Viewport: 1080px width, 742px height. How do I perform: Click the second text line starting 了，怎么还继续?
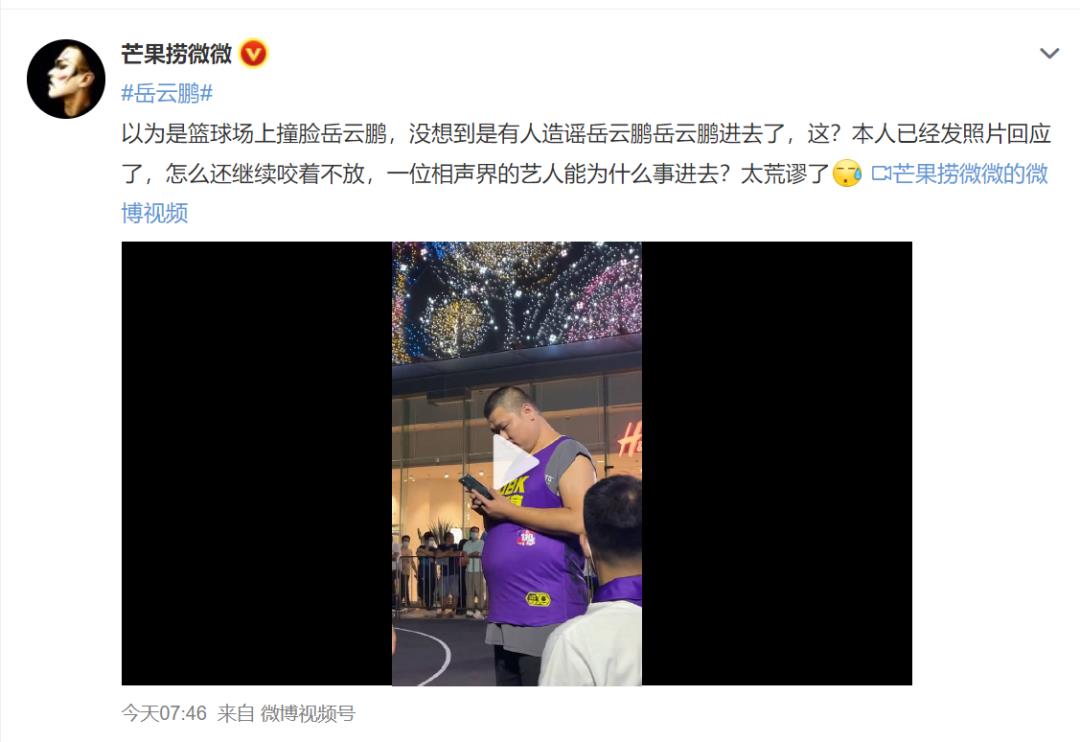[x=475, y=173]
